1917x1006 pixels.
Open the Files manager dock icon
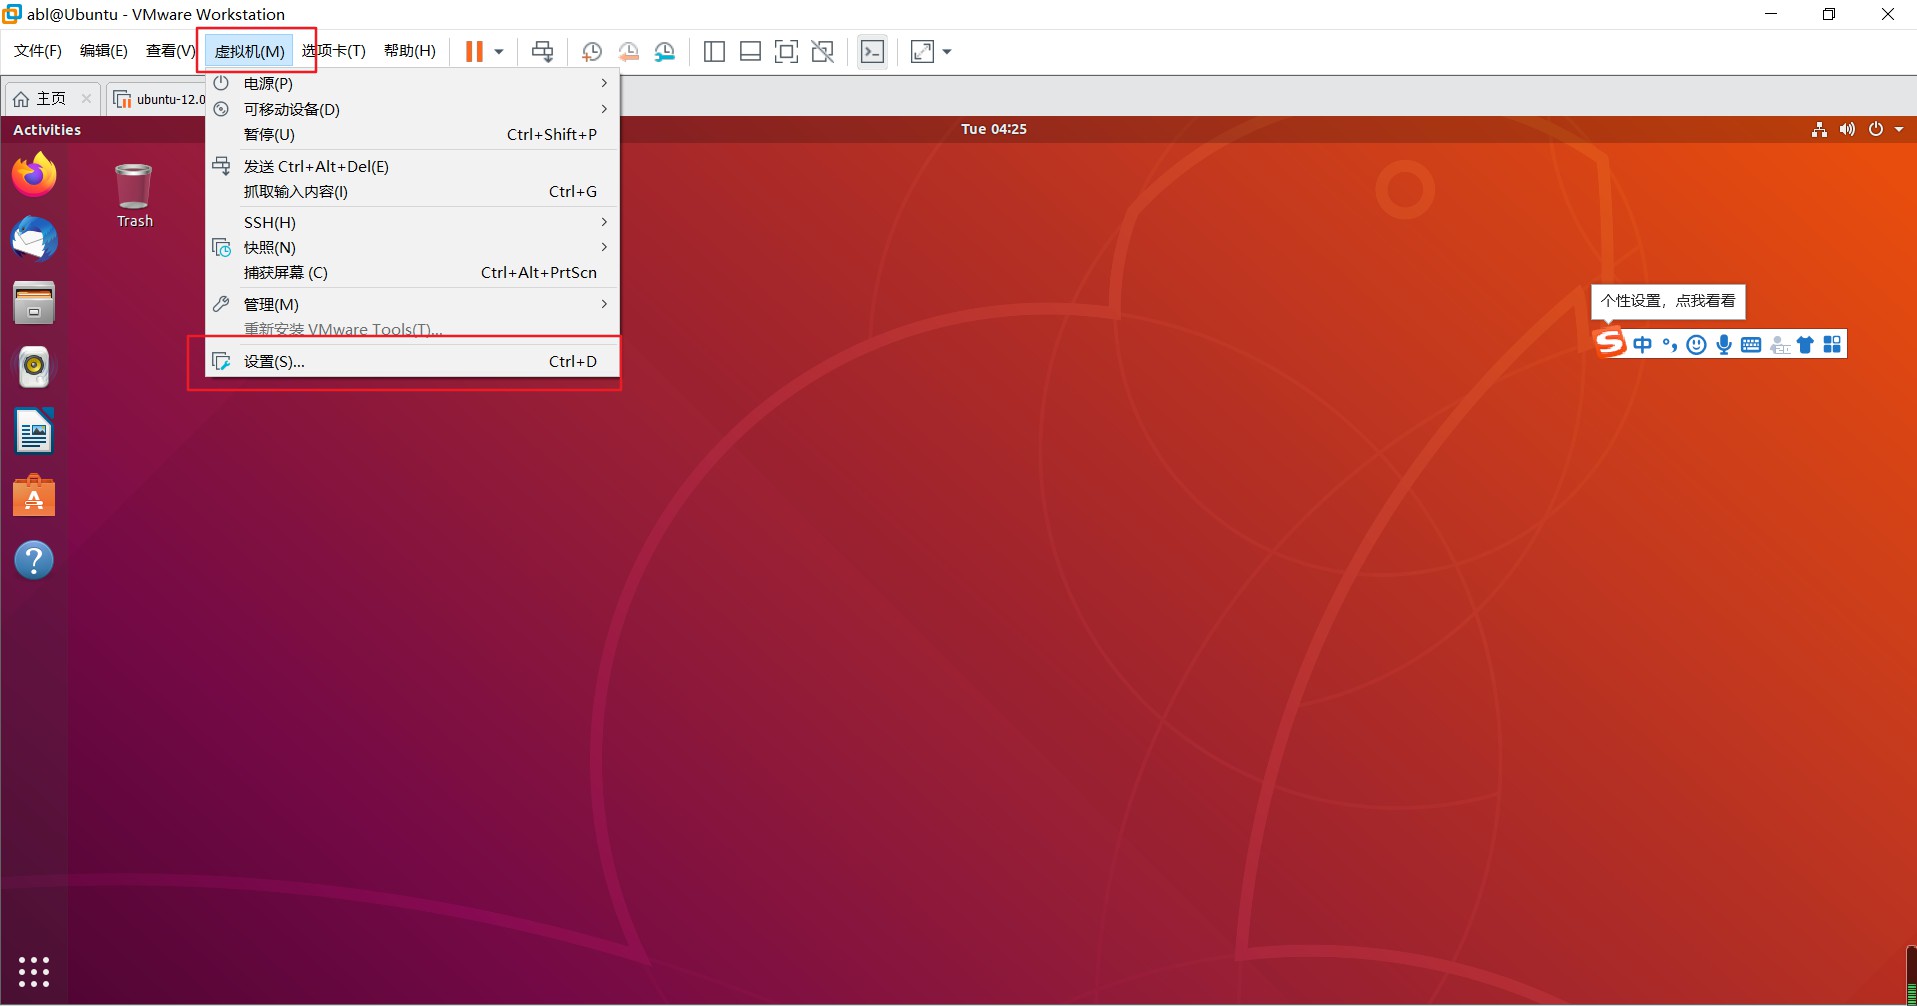(34, 303)
